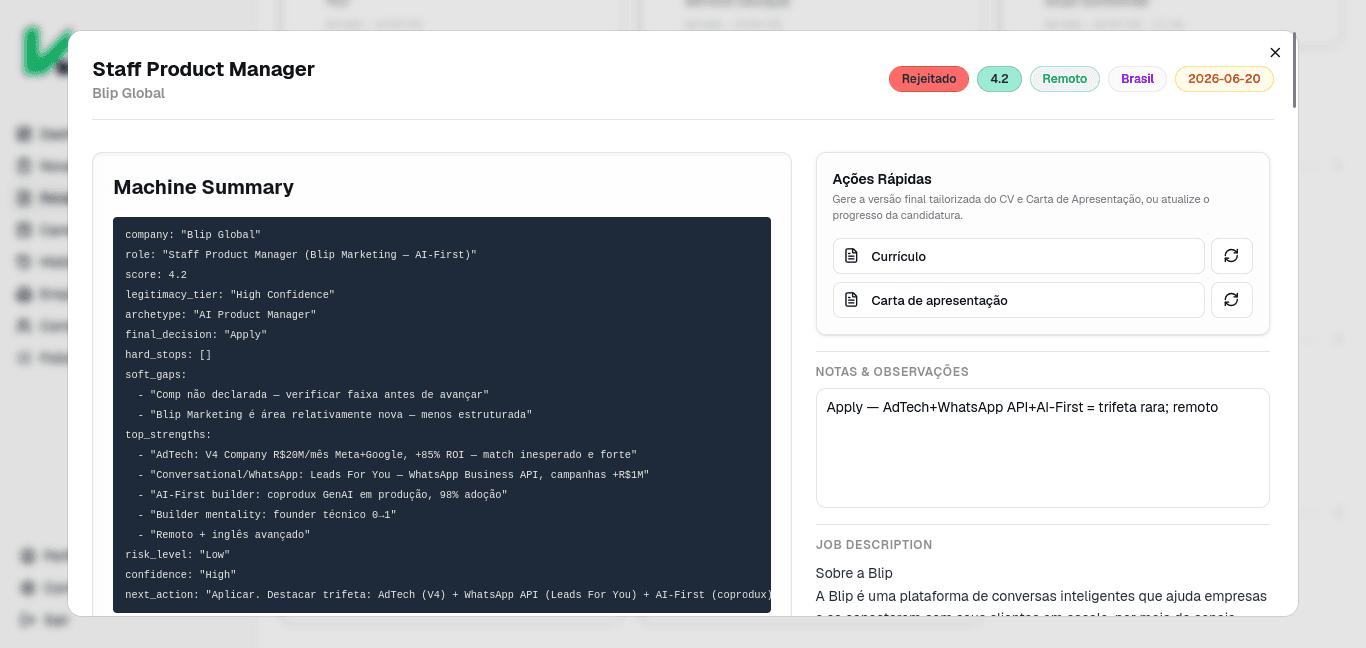Click the 'confidence: "High"' code line
Viewport: 1366px width, 648px height.
(181, 575)
